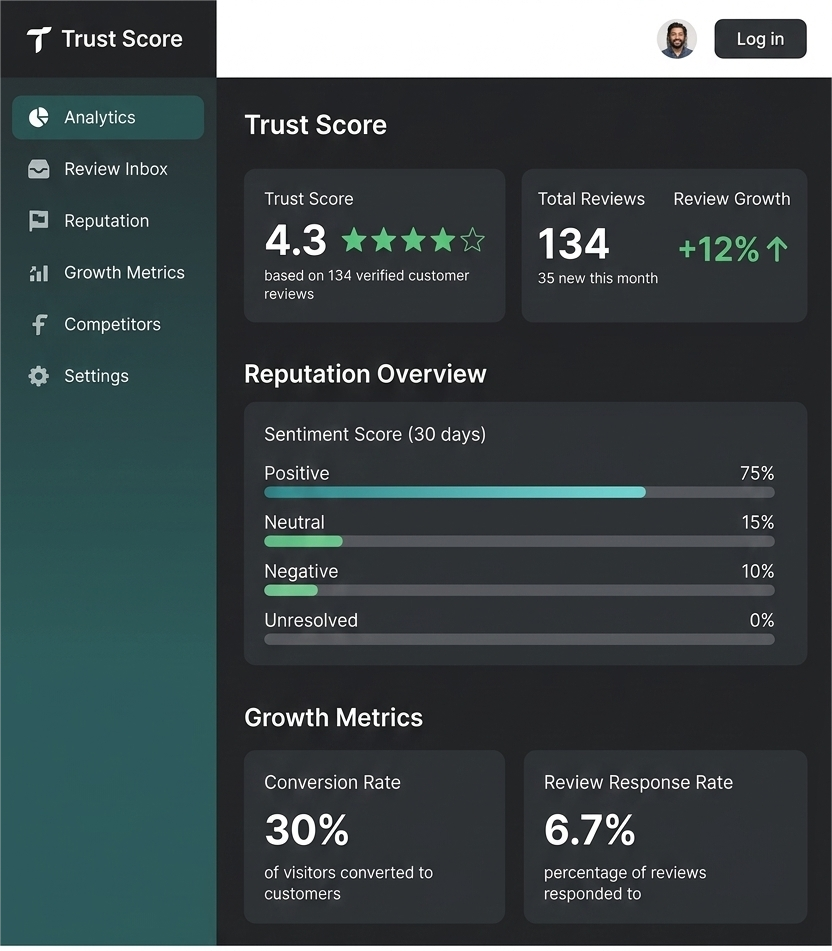Click the Review Response Rate card
Viewport: 832px width, 951px height.
pyautogui.click(x=664, y=836)
